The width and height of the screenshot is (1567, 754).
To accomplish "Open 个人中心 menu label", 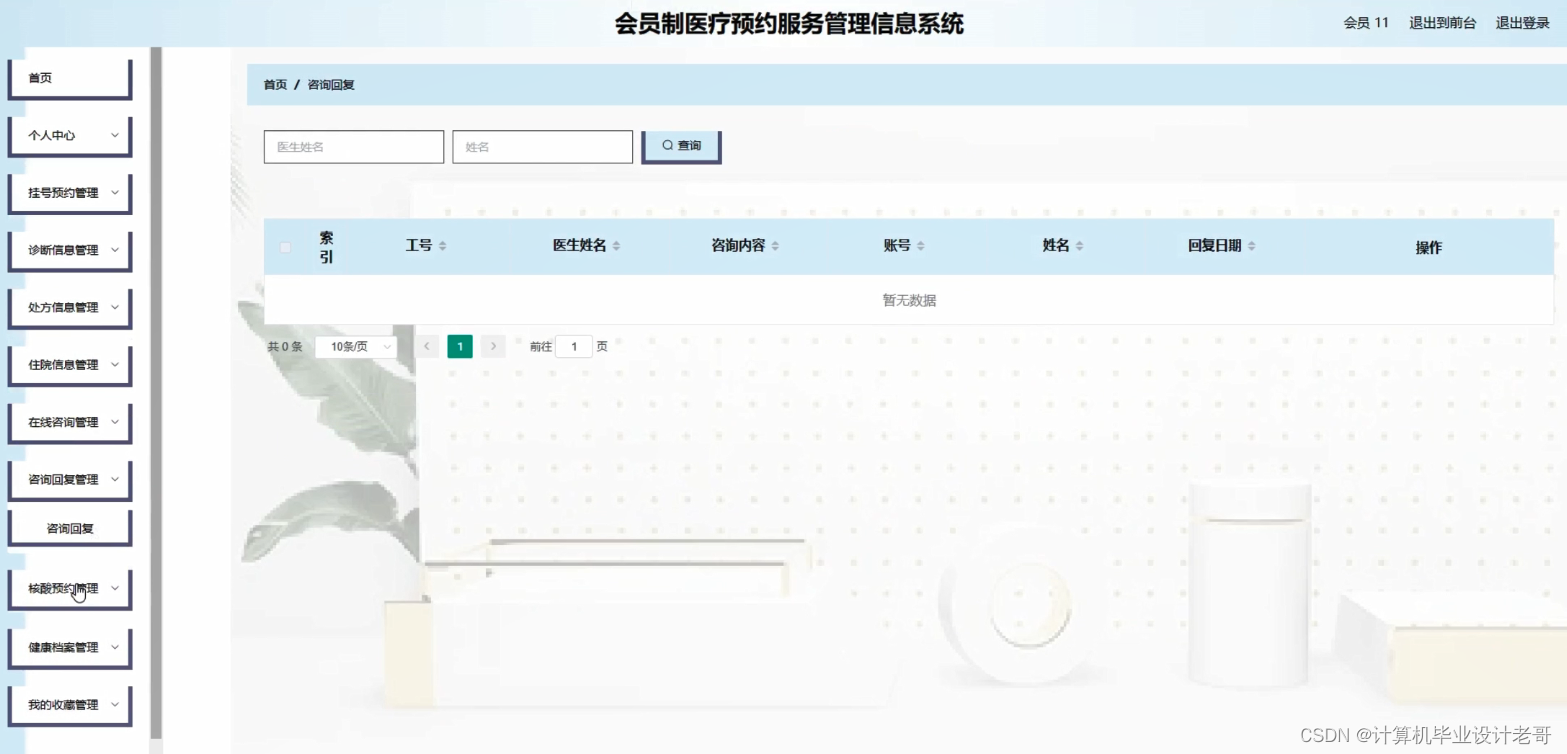I will click(52, 135).
